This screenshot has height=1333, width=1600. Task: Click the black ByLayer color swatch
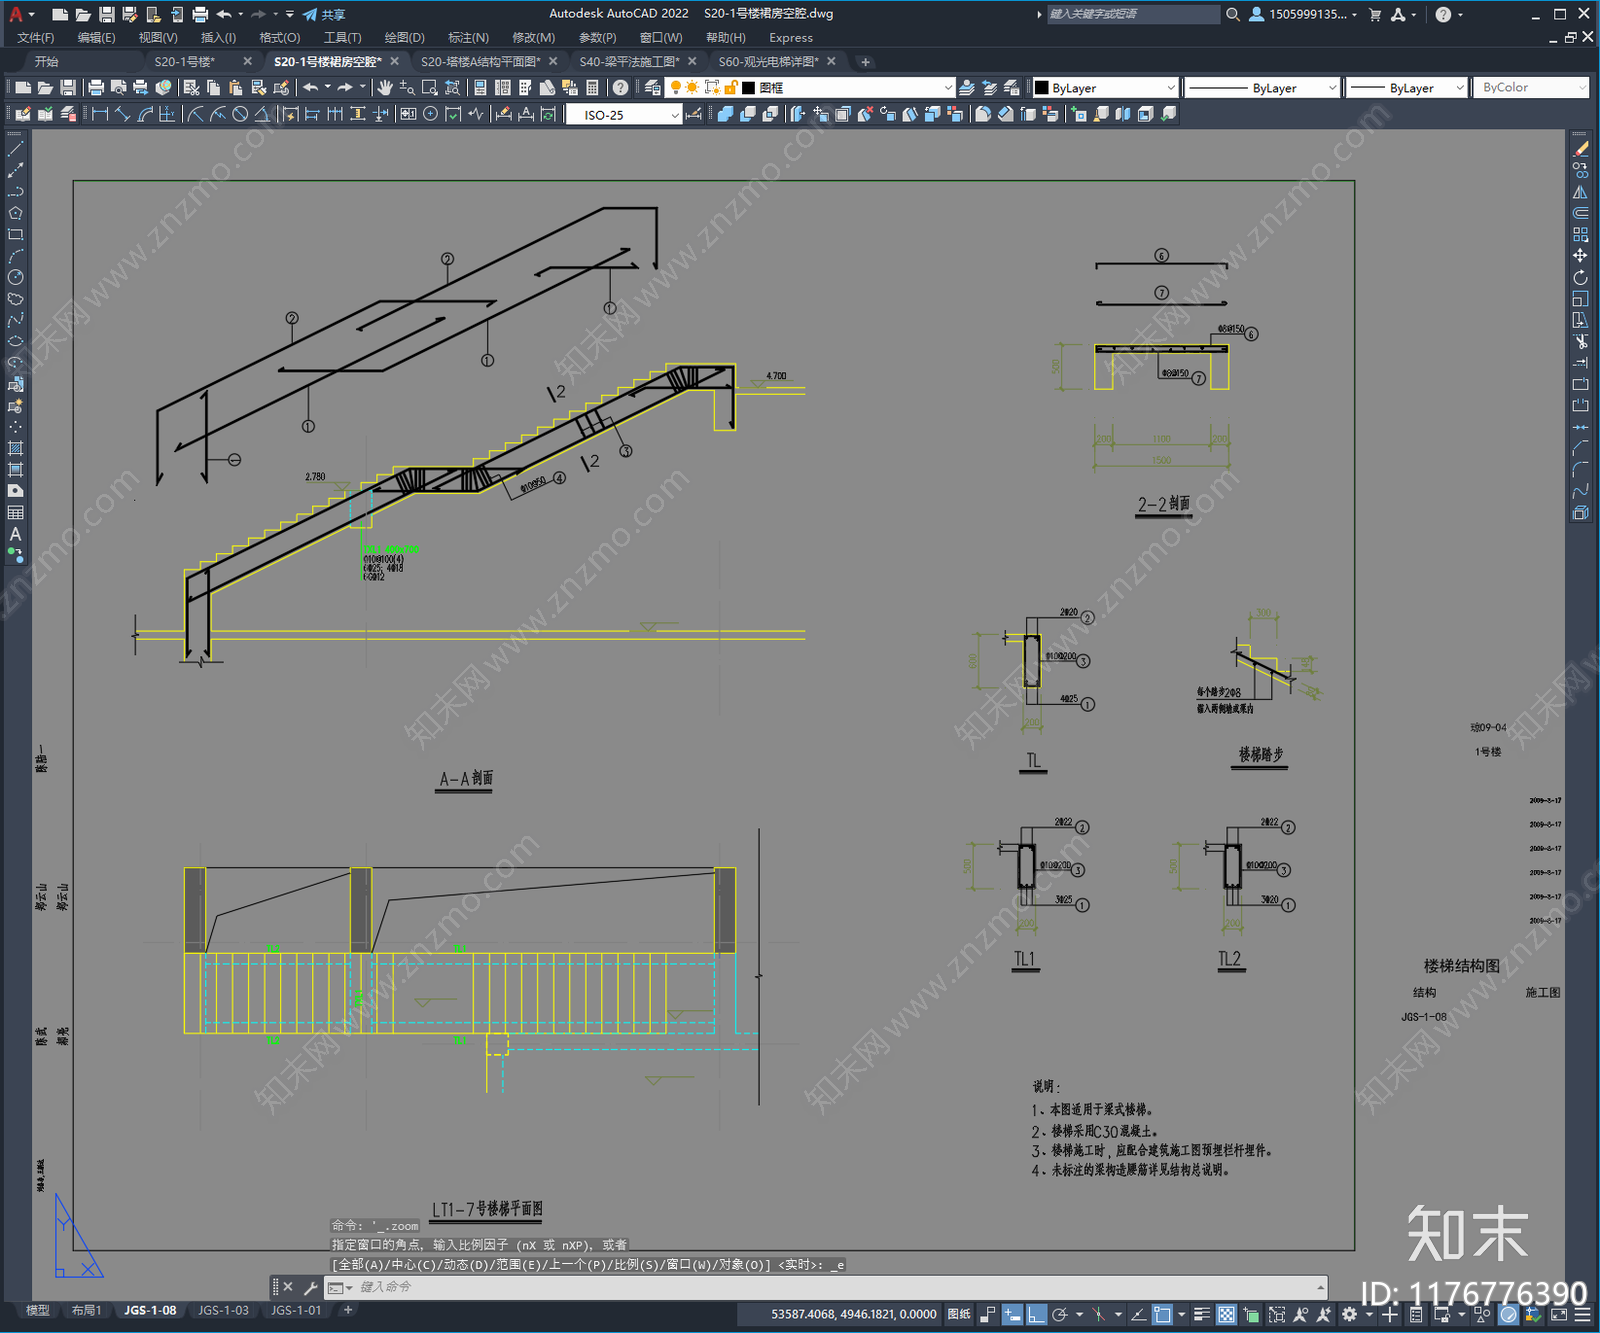click(1042, 88)
